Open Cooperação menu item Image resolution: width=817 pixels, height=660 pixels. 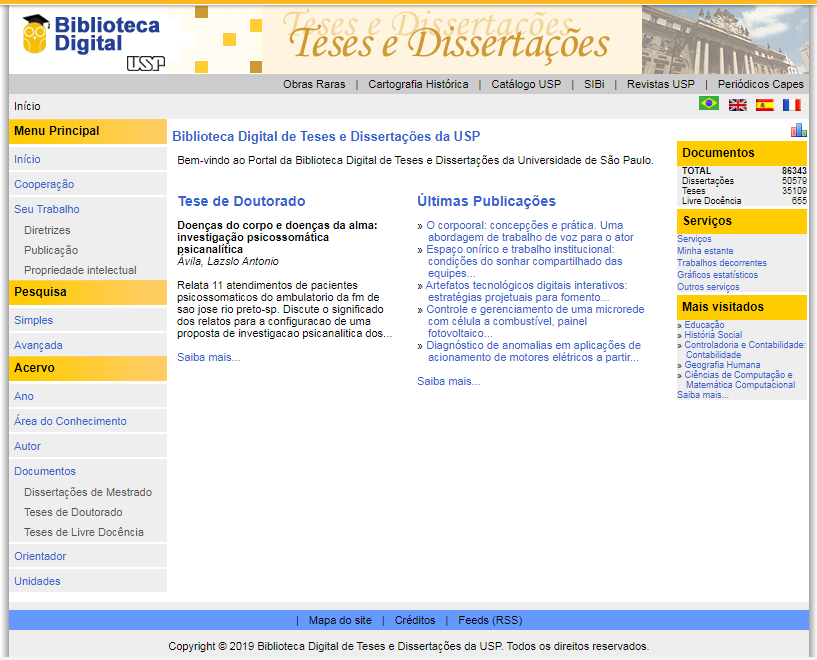(44, 184)
